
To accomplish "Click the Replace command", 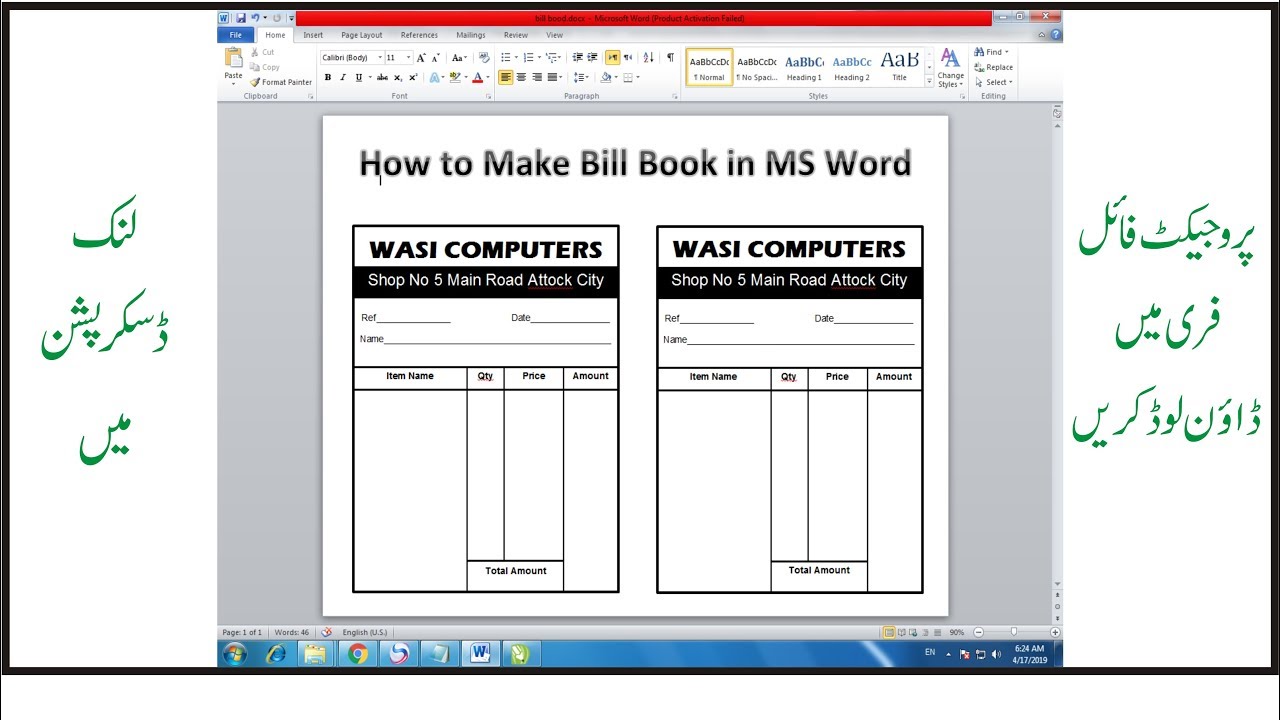I will click(x=993, y=67).
